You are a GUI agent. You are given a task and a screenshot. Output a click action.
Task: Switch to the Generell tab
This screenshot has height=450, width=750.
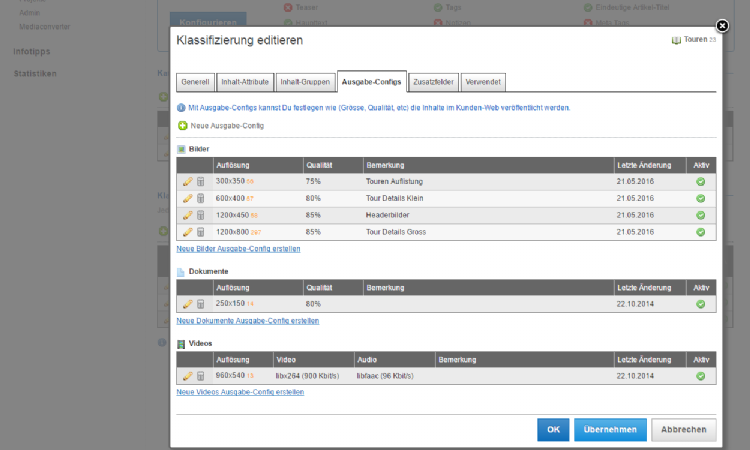194,81
